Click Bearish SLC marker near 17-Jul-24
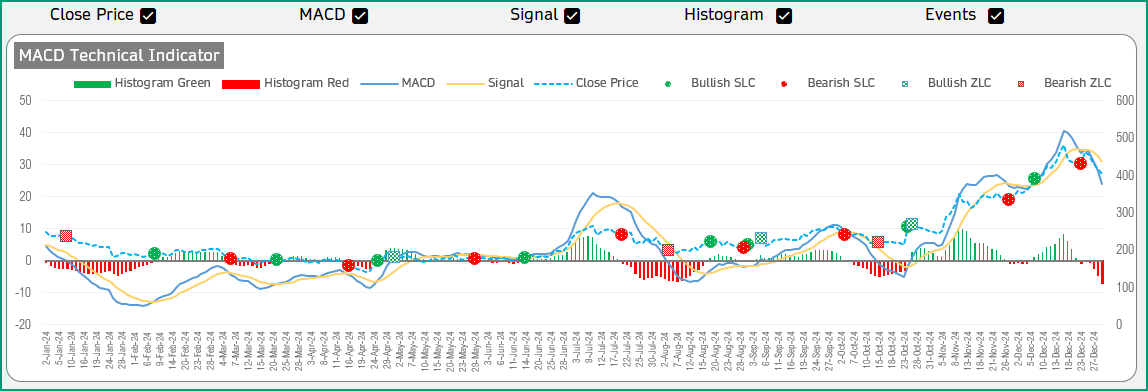The height and width of the screenshot is (391, 1148). (622, 234)
